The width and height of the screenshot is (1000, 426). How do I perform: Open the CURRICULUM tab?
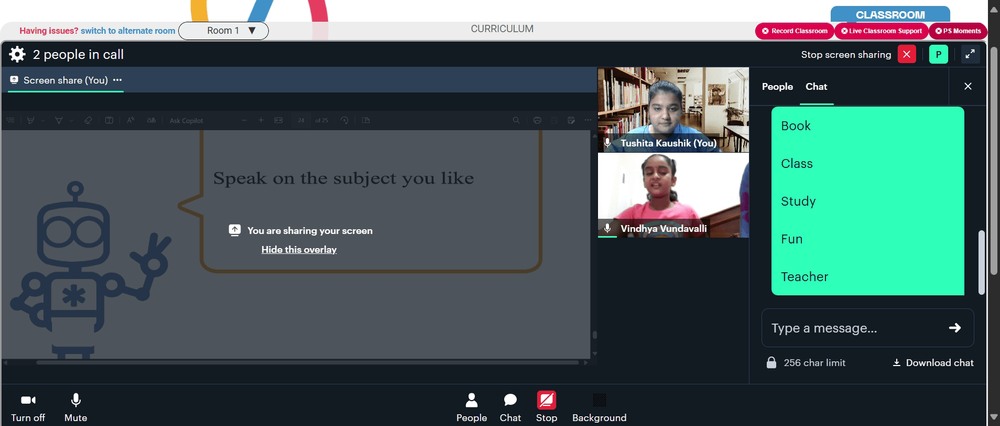click(502, 29)
